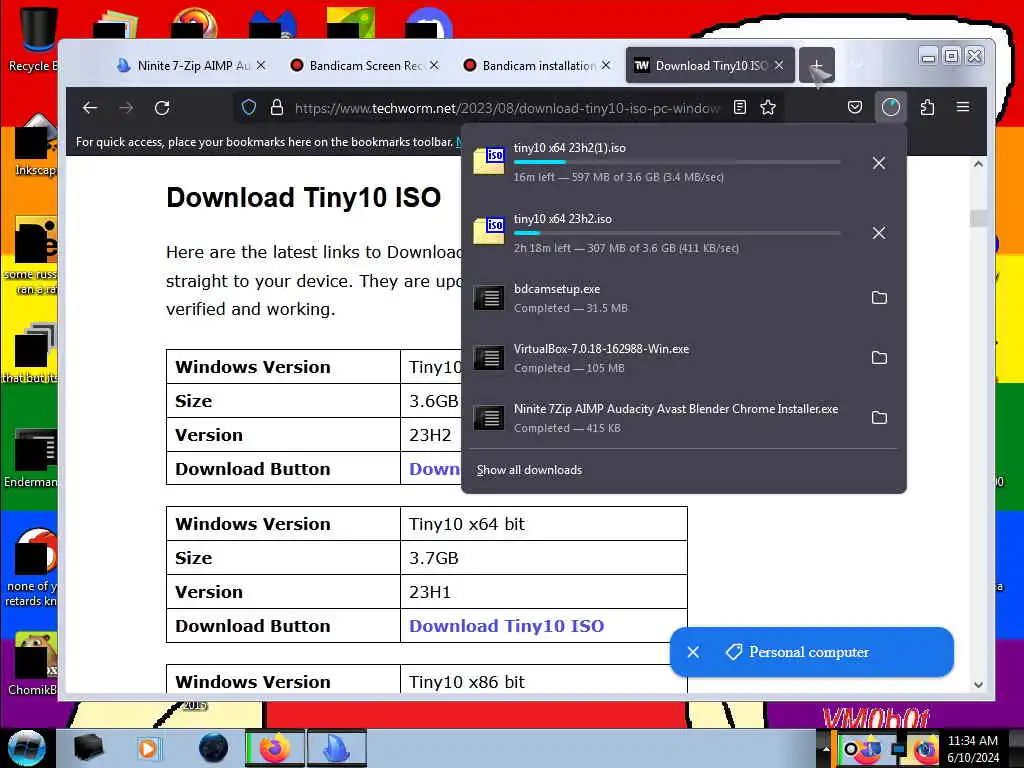Open Ninite 7Zip AIMP Audacity Installer.exe entry

point(664,418)
